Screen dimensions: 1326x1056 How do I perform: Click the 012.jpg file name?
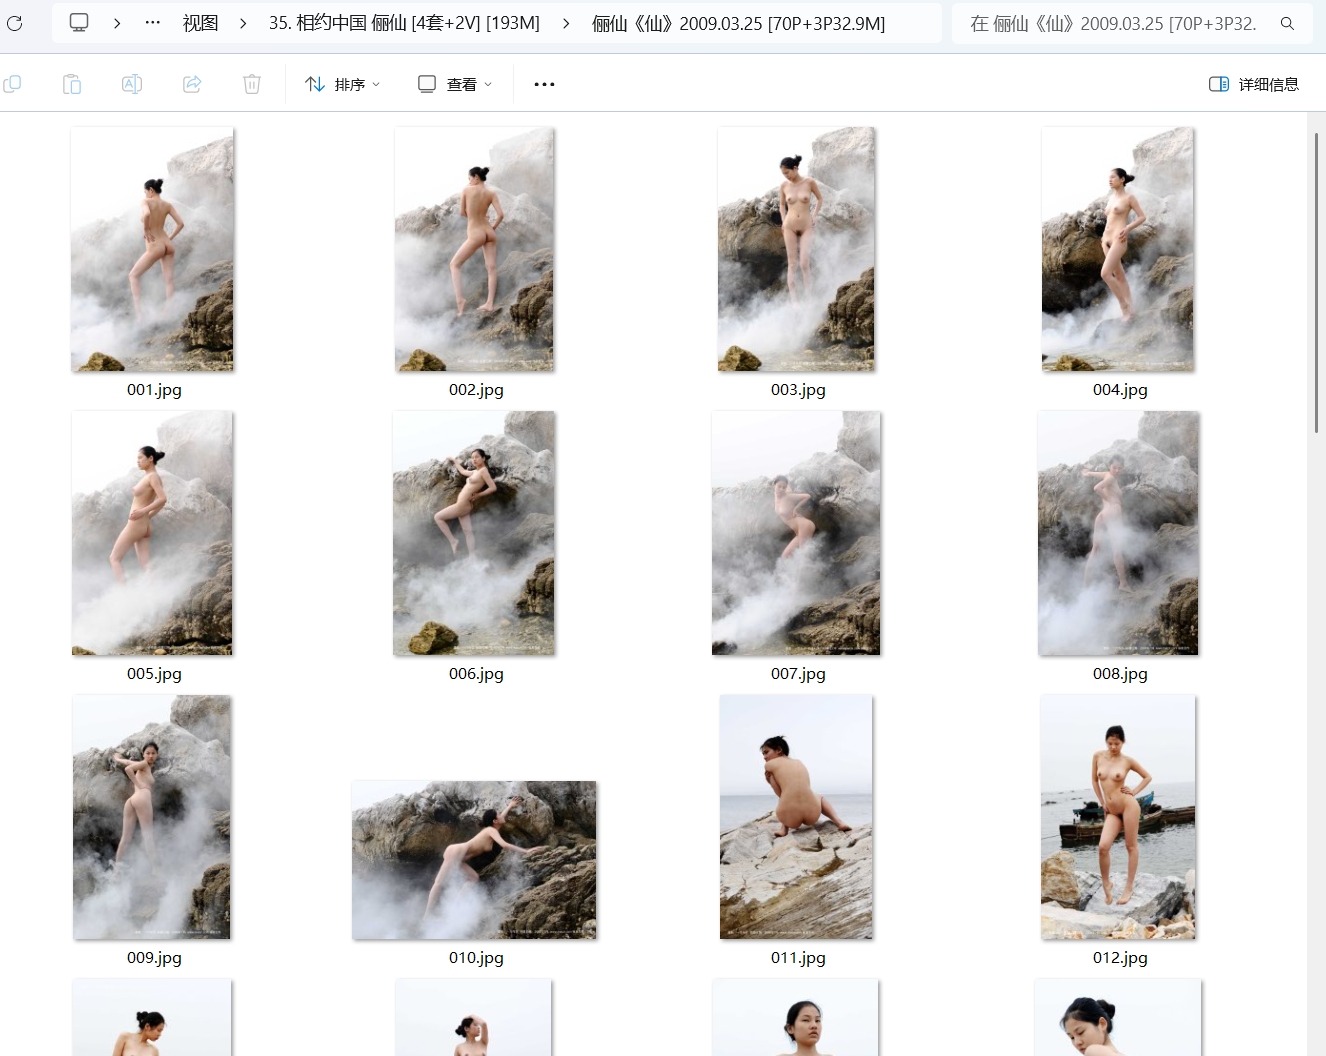(1120, 958)
